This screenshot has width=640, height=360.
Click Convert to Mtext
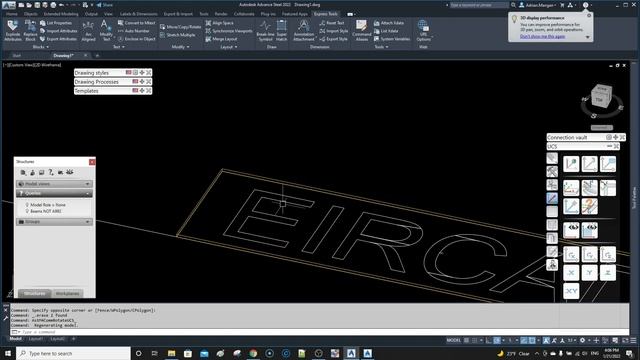(x=136, y=23)
